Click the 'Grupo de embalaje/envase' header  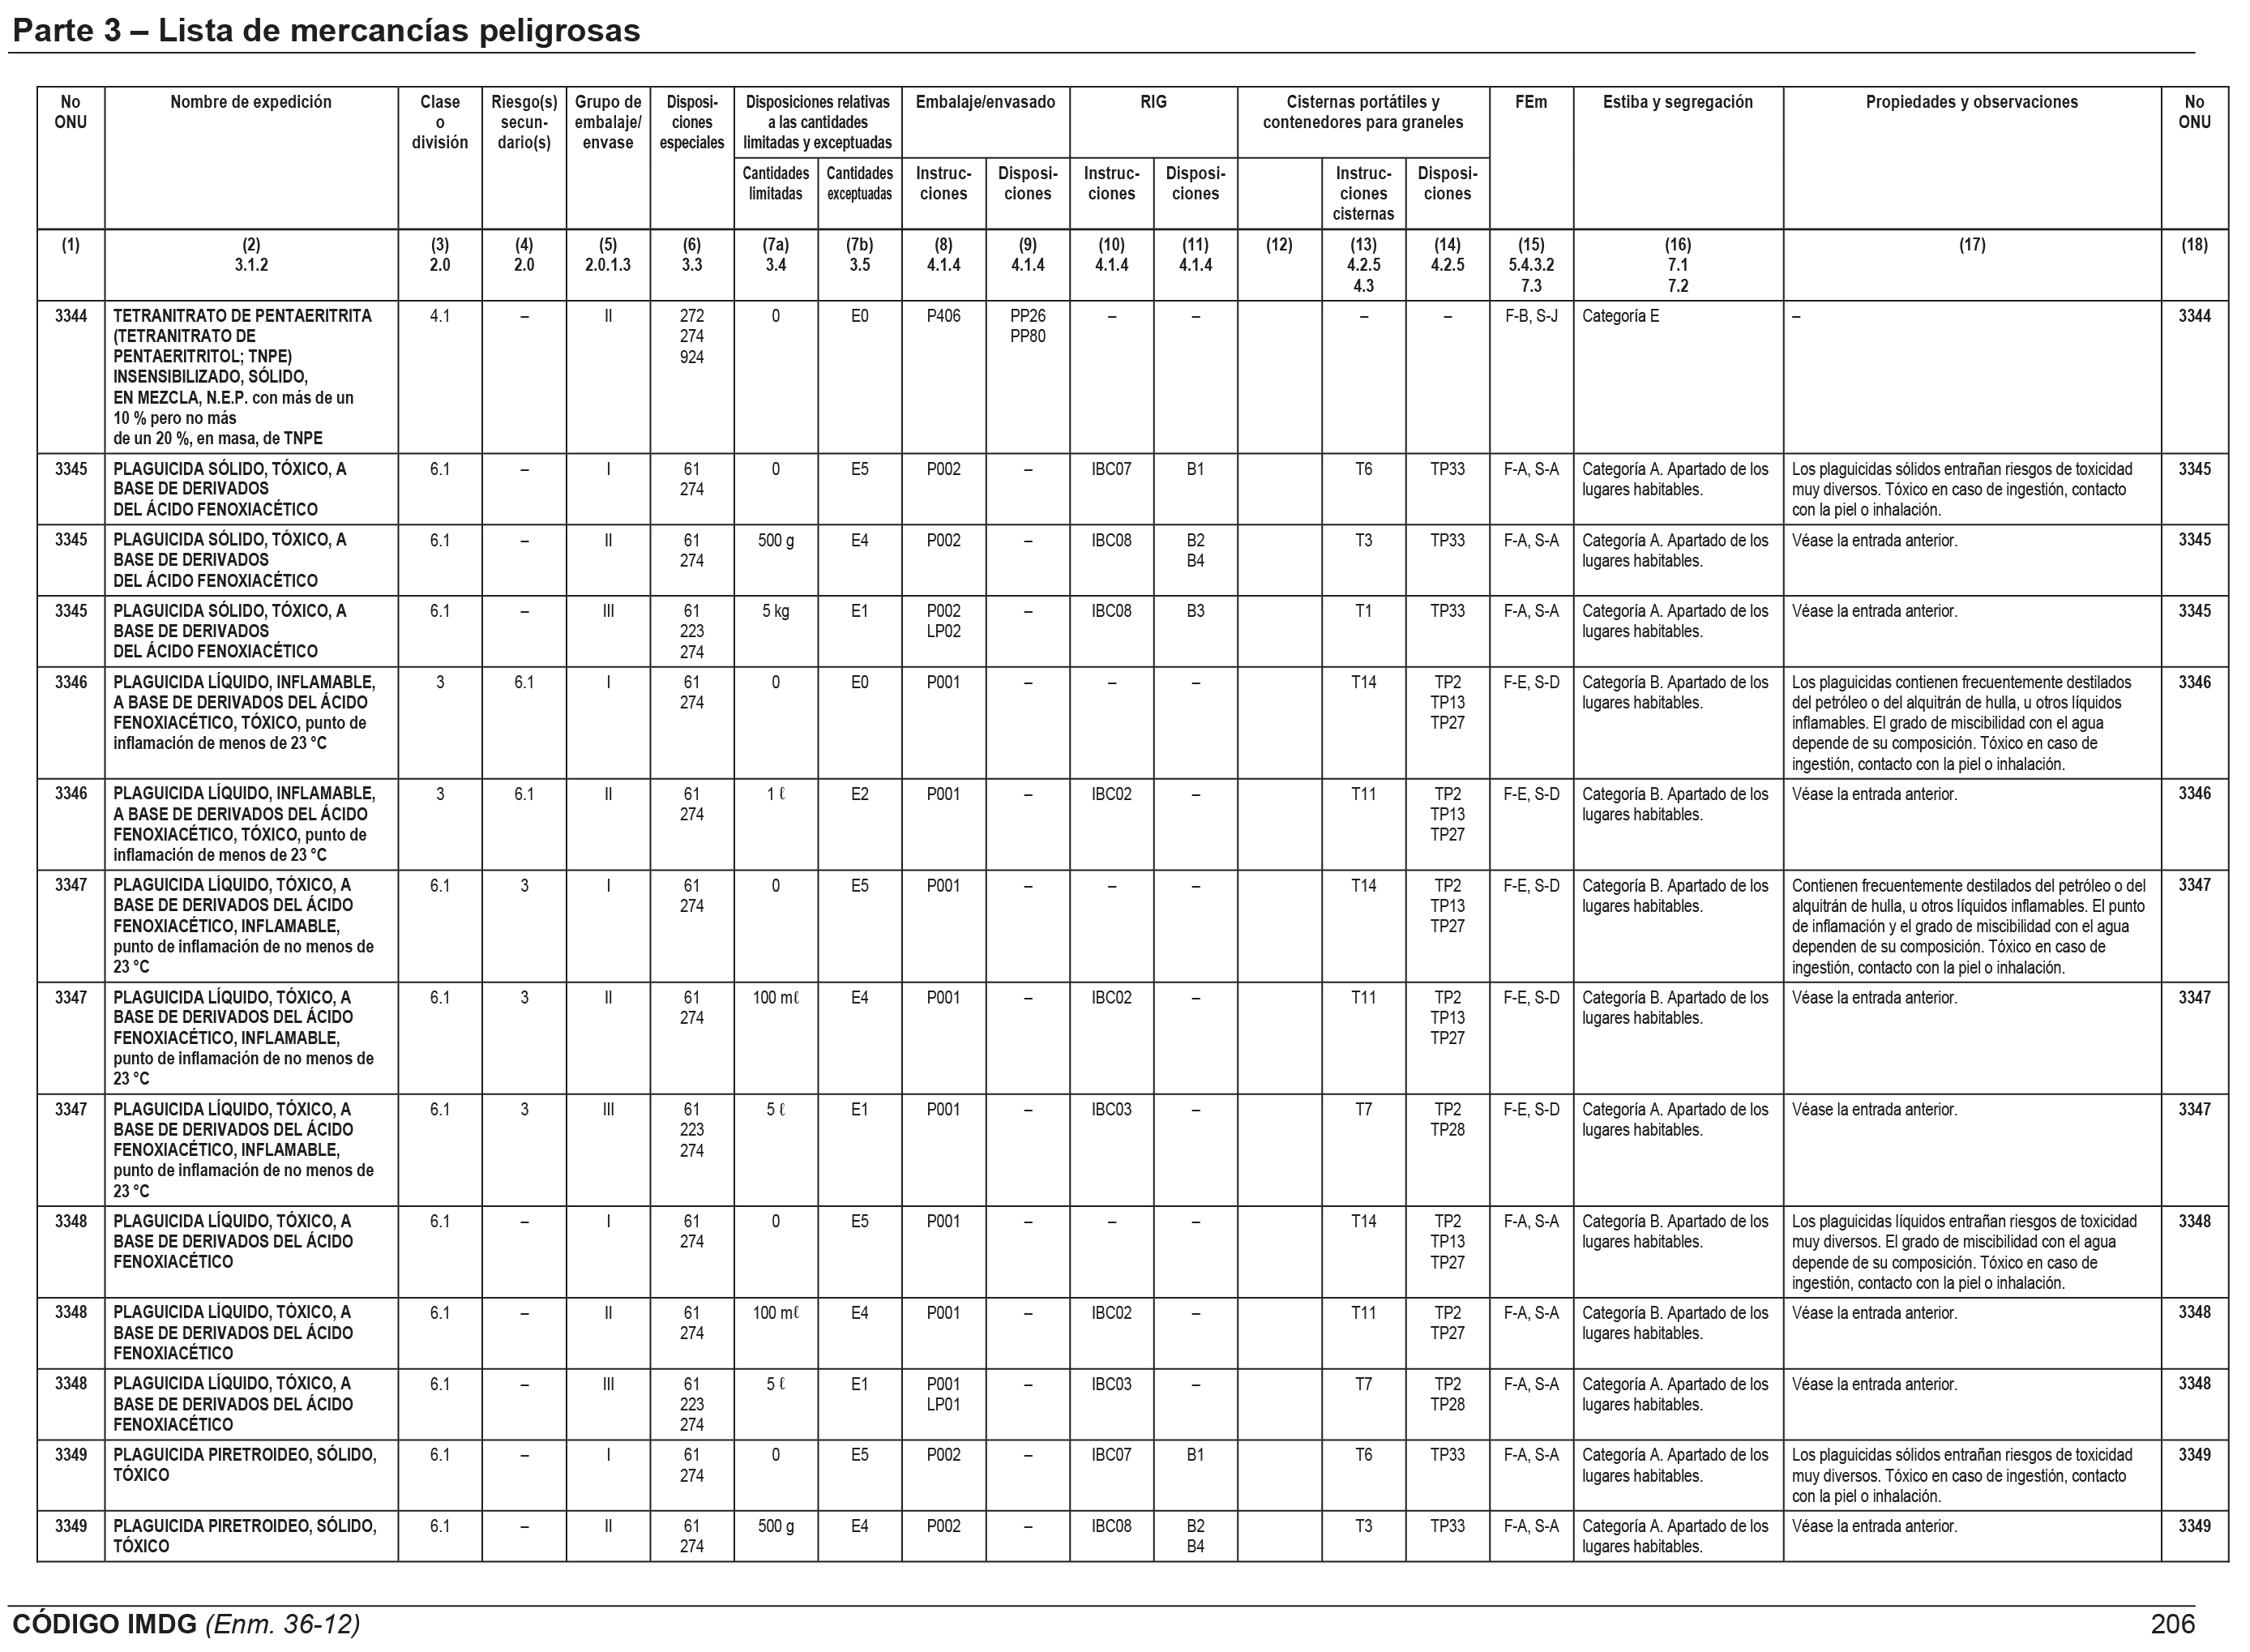pyautogui.click(x=607, y=122)
